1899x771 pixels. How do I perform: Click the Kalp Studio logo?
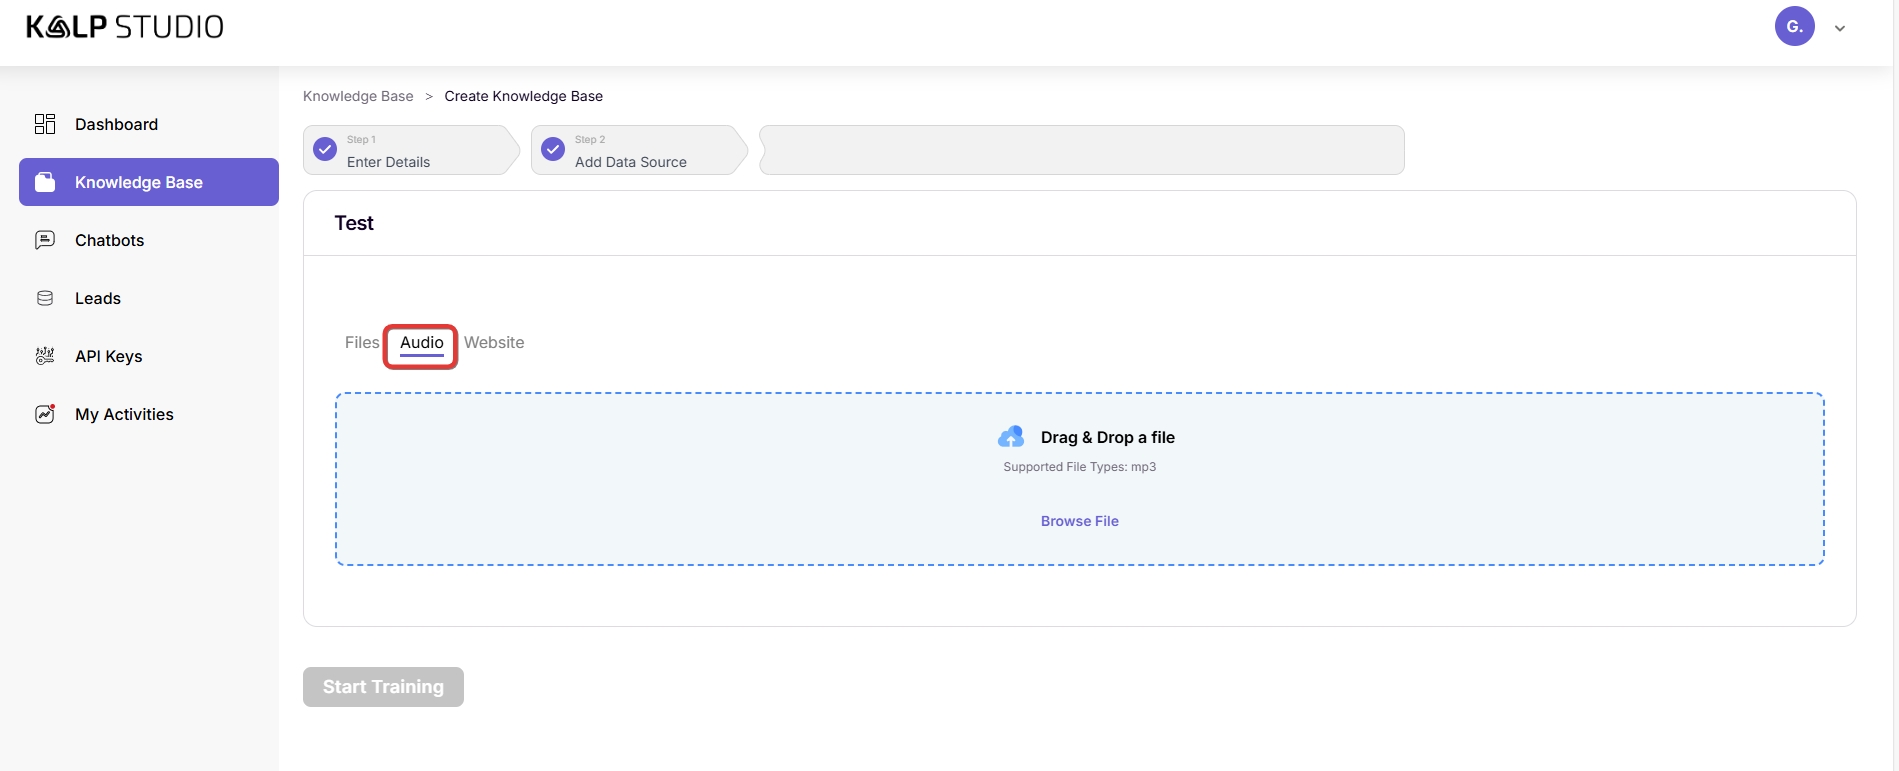(125, 27)
